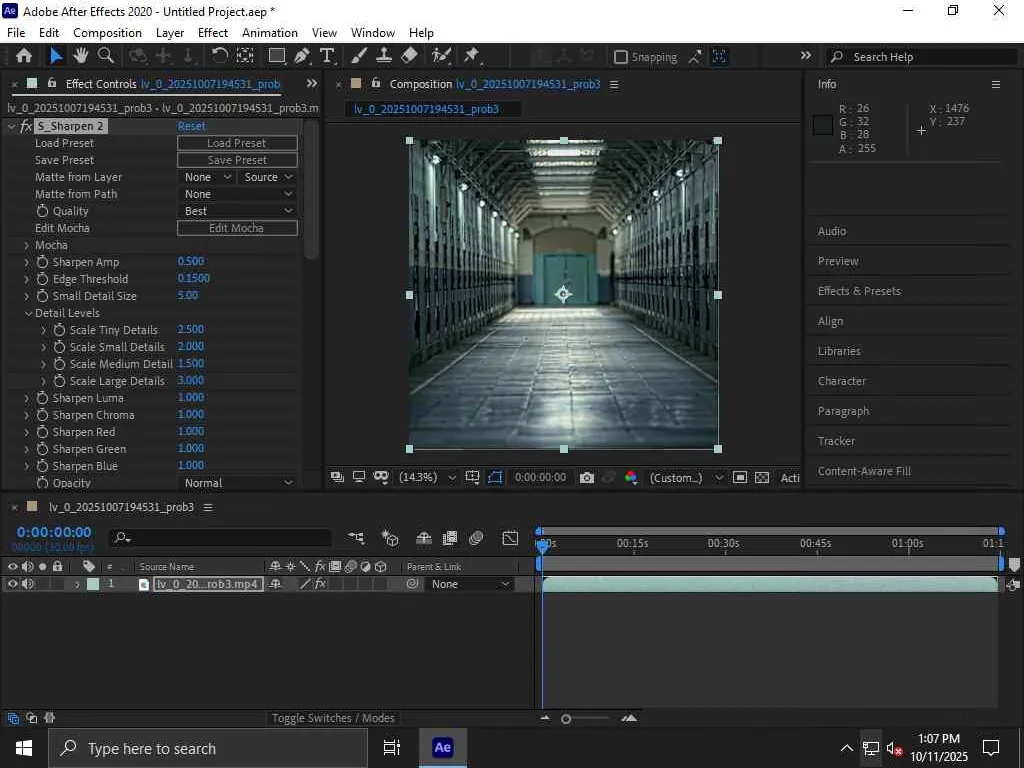
Task: Hide video for the lv_0_20...rob3.mp4 layer
Action: 13,584
